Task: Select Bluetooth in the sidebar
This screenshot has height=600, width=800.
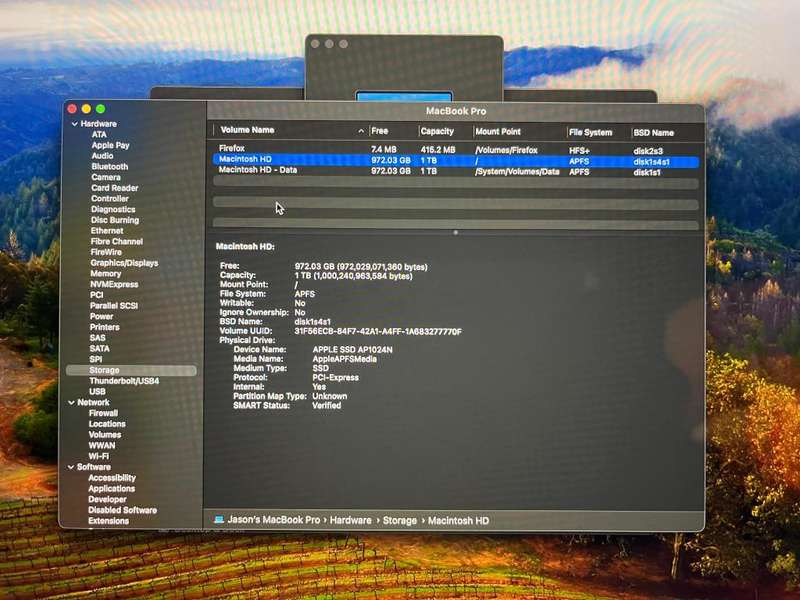Action: (110, 167)
